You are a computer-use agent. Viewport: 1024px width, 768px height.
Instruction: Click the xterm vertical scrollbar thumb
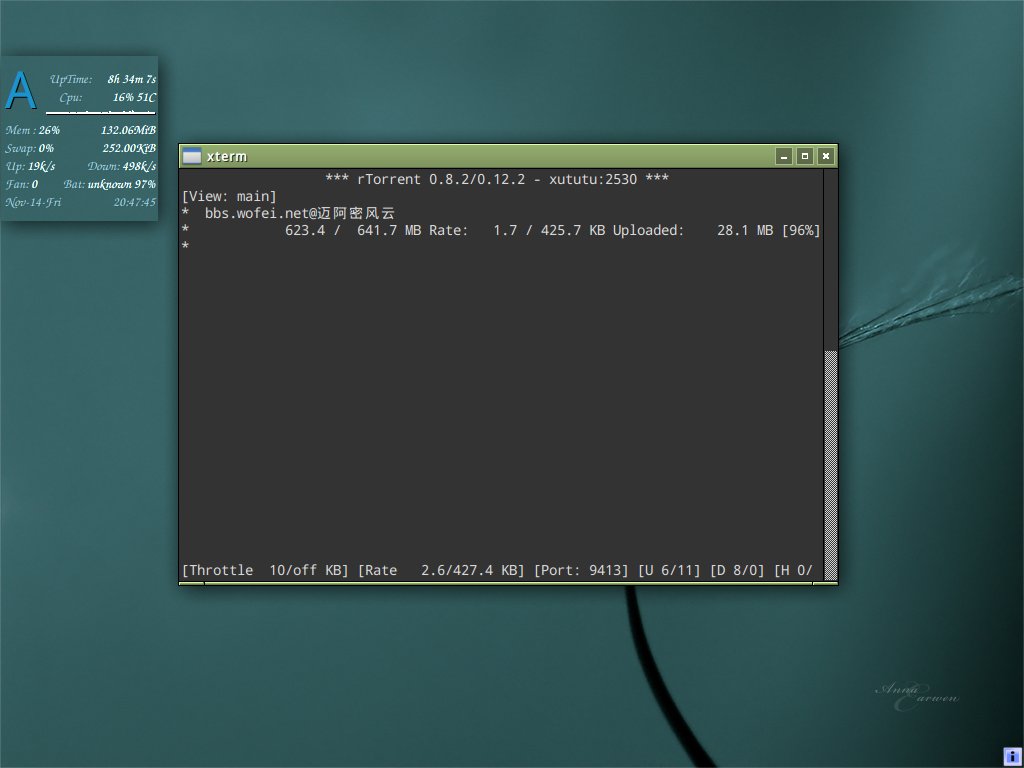(x=831, y=465)
